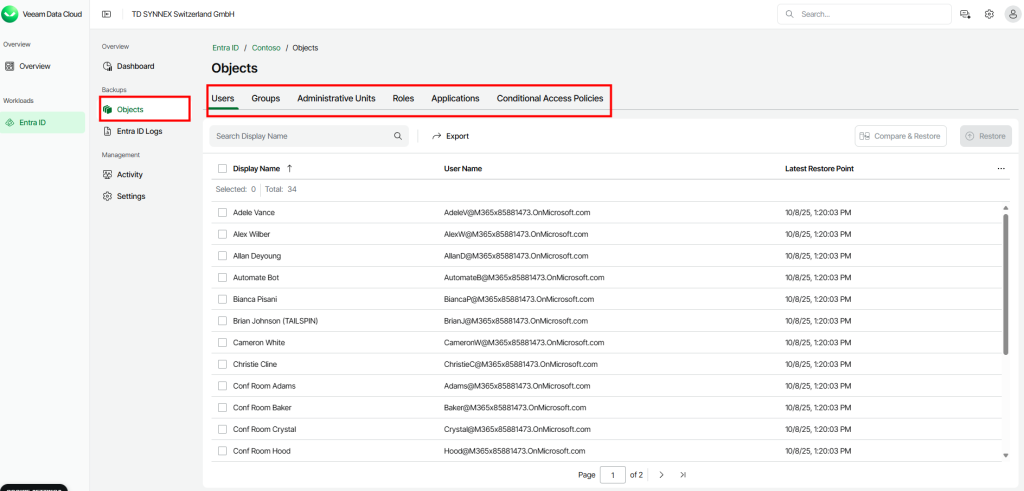
Task: Tick the select-all checkbox in the header row
Action: point(222,169)
